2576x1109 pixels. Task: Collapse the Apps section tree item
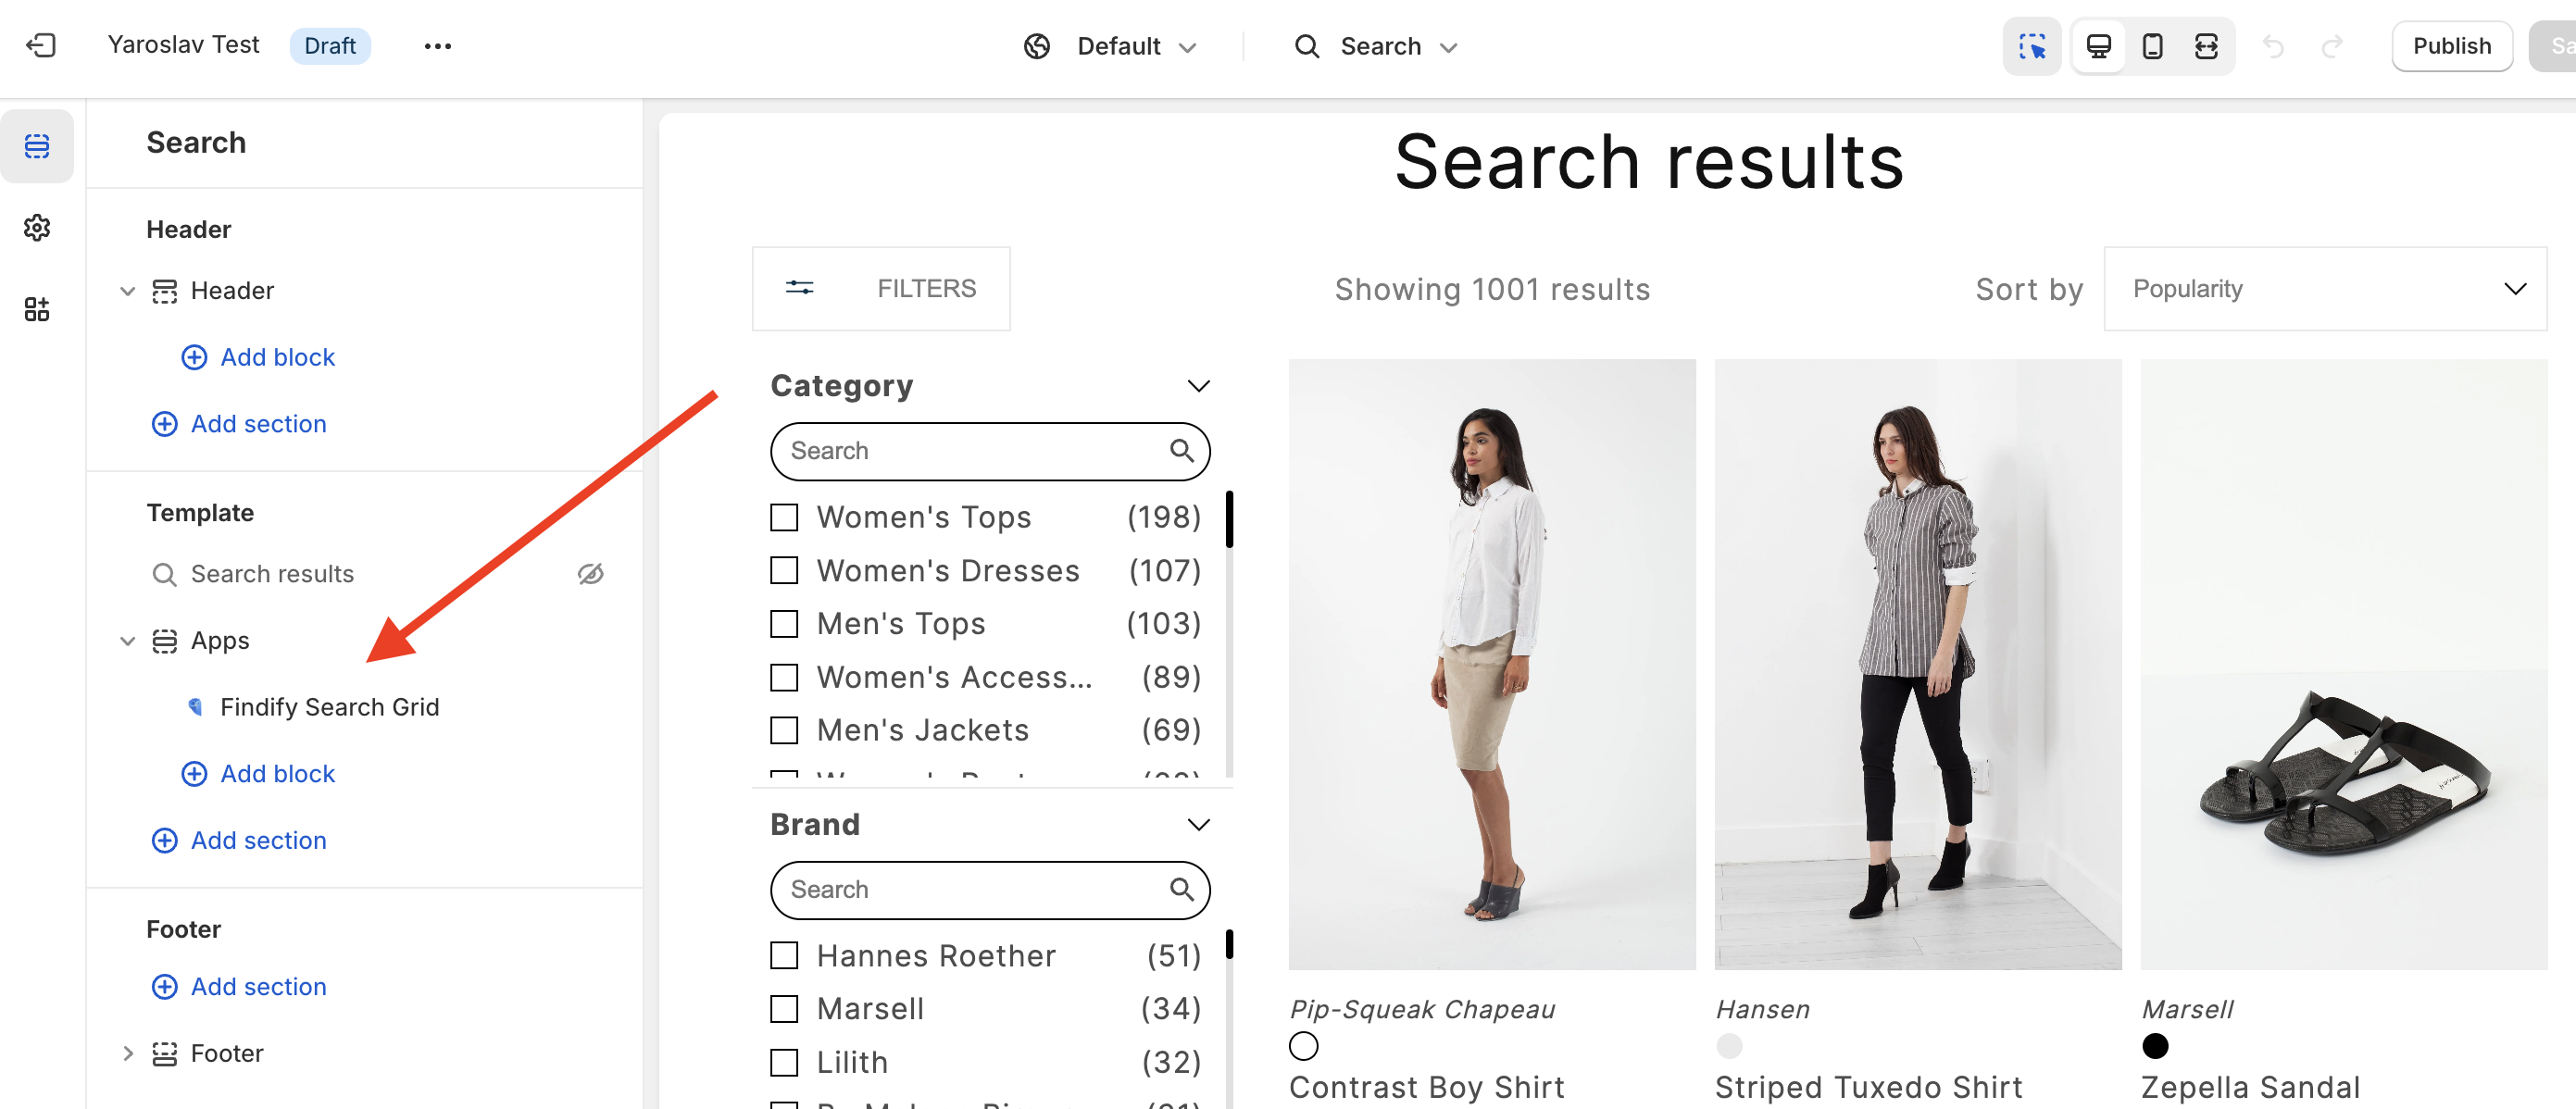tap(127, 640)
